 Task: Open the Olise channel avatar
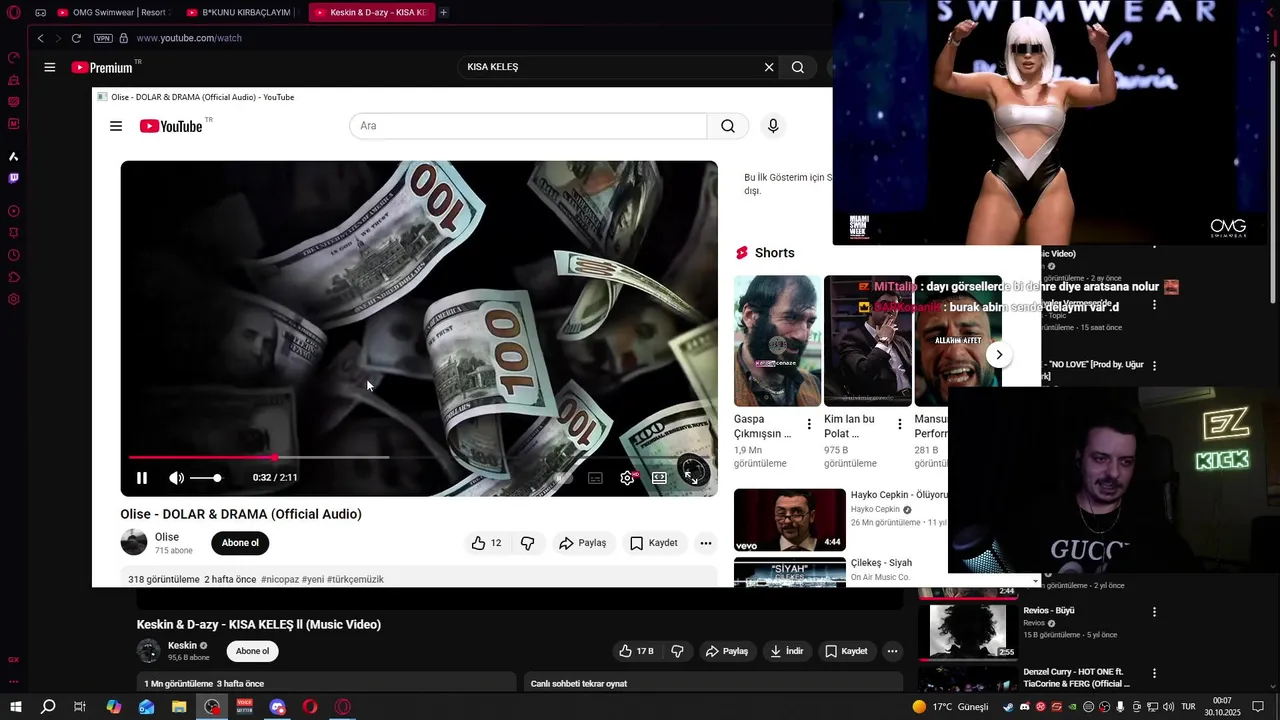134,543
